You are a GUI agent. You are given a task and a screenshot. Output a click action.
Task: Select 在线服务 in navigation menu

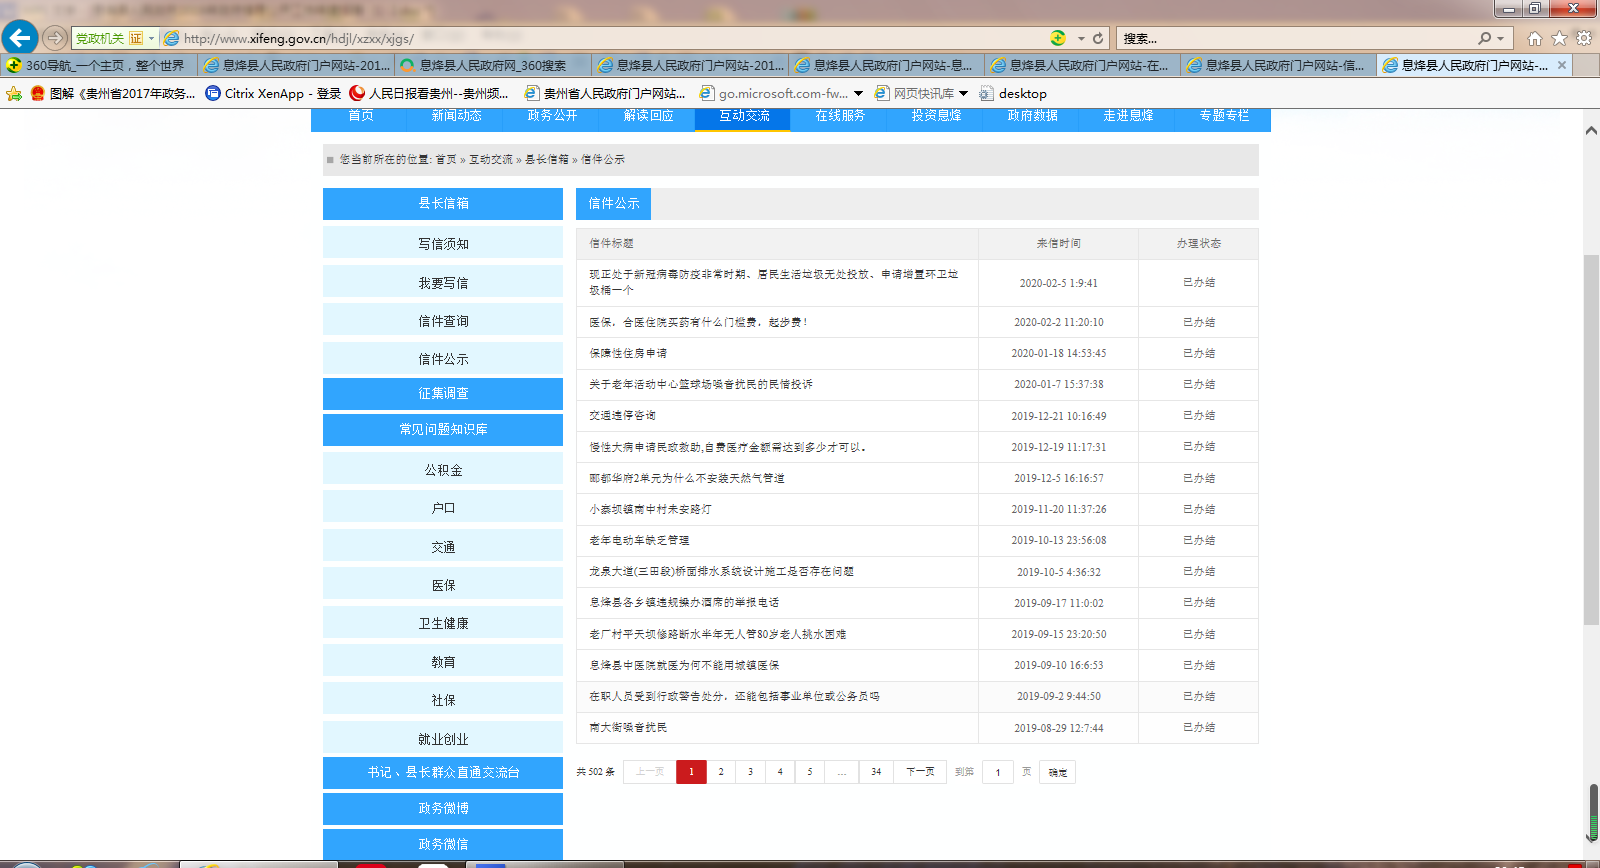click(x=840, y=116)
